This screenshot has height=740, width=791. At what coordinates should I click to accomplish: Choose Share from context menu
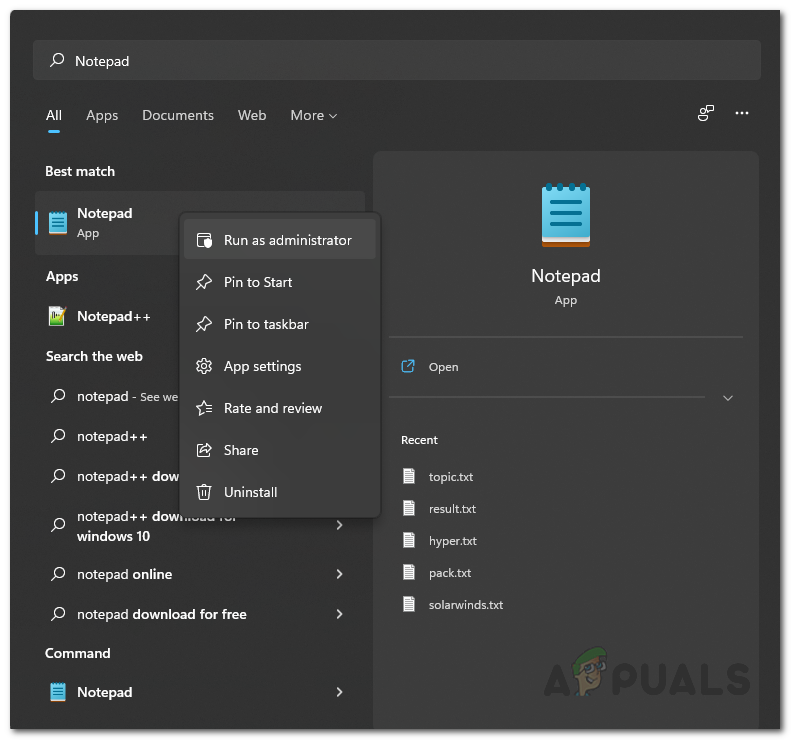(x=279, y=450)
